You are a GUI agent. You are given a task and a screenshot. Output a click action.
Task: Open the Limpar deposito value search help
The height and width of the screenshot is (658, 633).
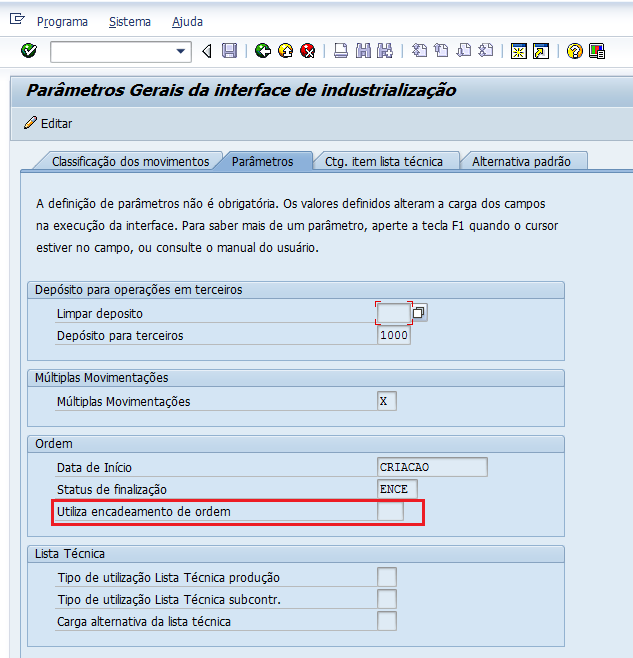coord(419,313)
